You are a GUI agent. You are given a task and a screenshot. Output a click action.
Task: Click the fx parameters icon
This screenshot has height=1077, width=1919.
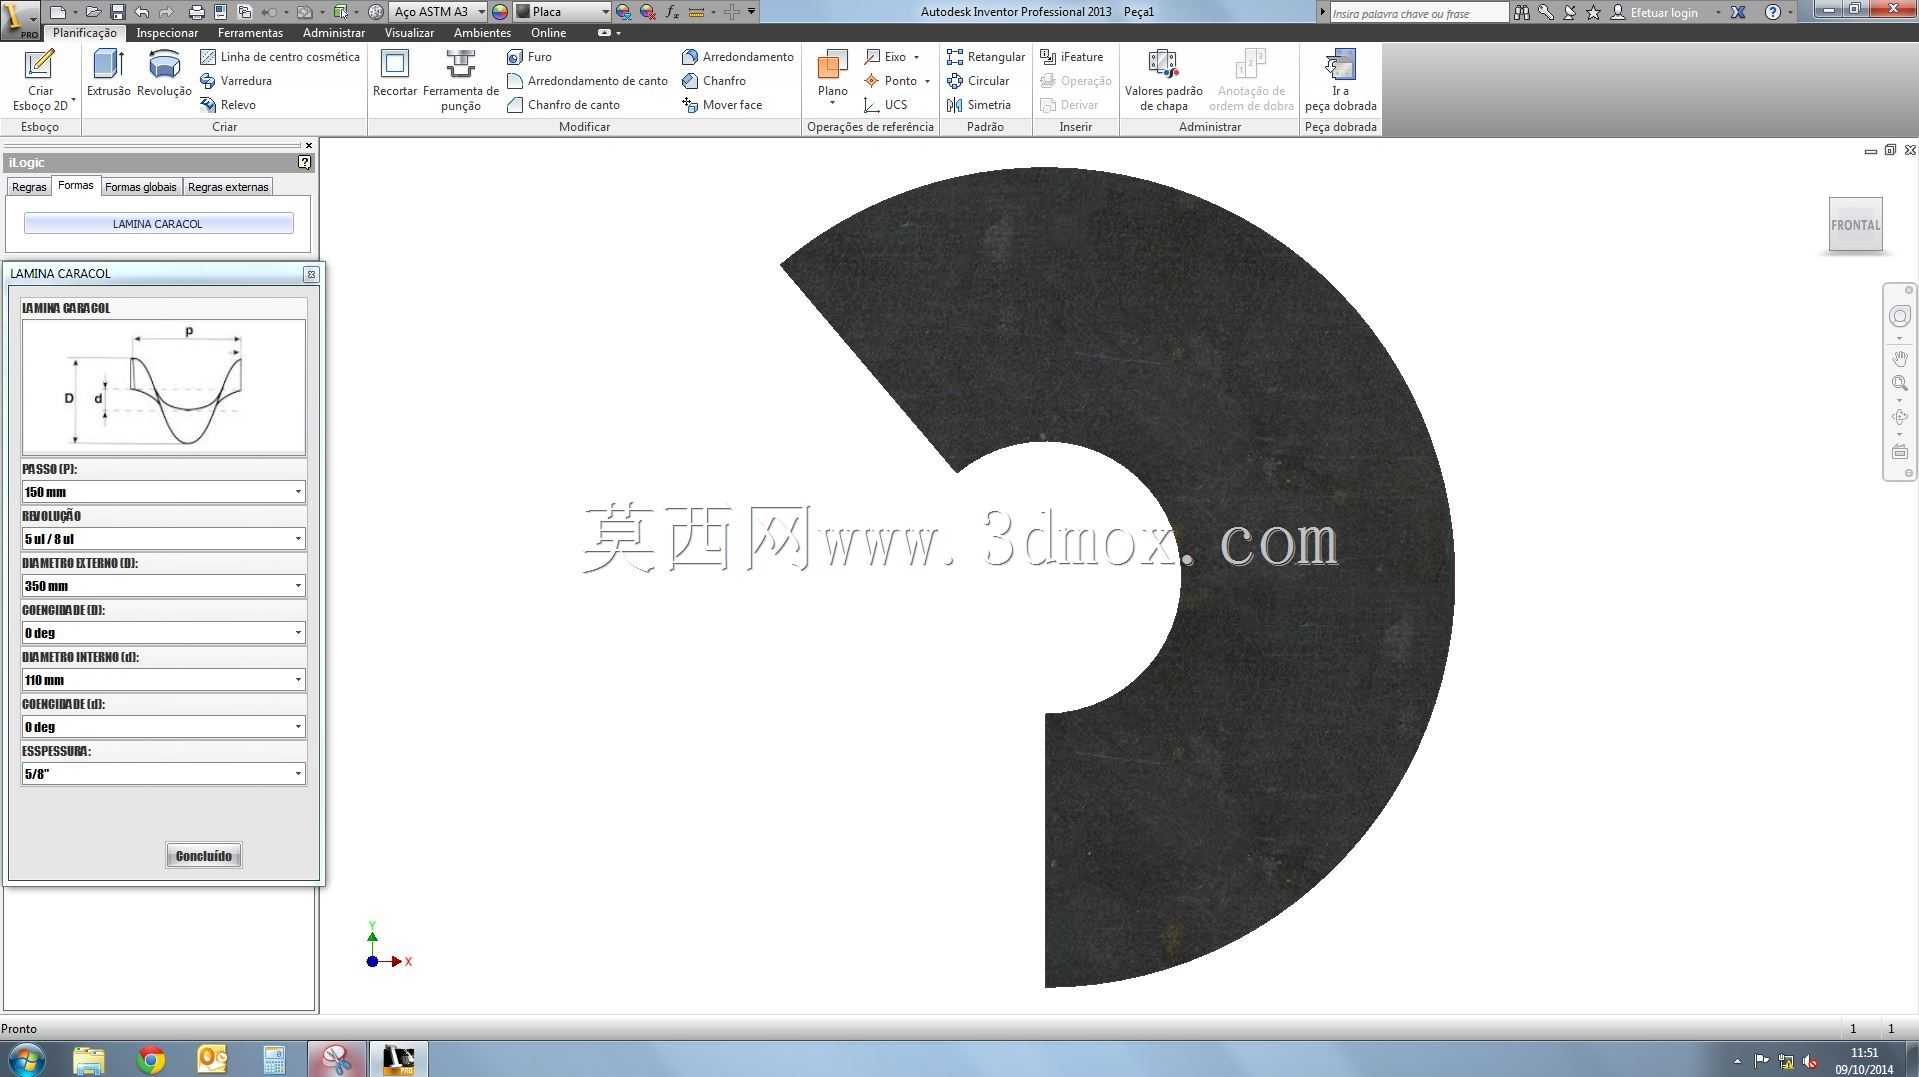[x=671, y=12]
